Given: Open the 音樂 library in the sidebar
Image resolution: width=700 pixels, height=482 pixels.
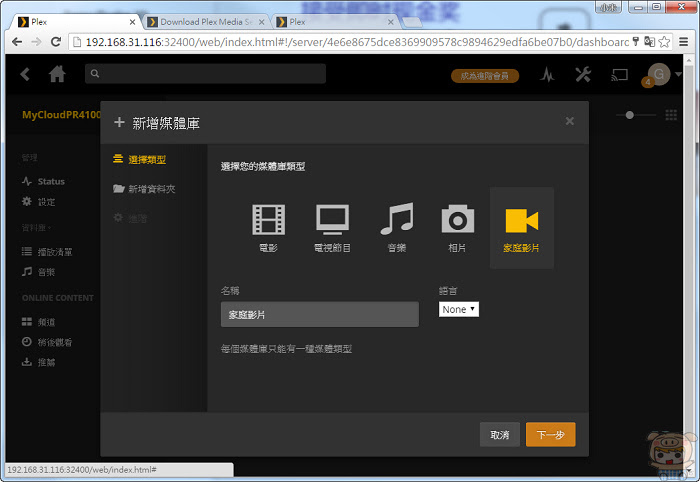Looking at the screenshot, I should (38, 272).
